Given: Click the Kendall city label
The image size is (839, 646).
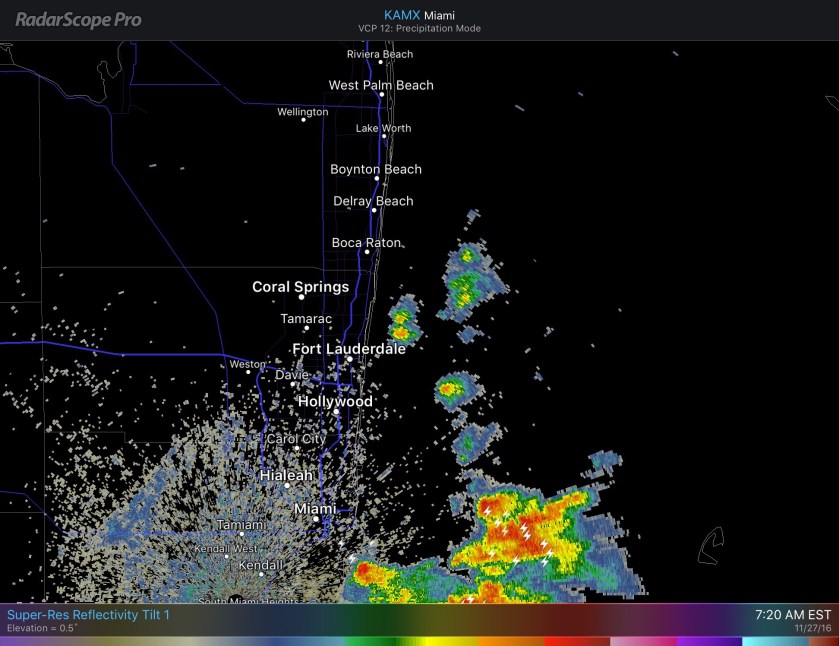Looking at the screenshot, I should pyautogui.click(x=260, y=566).
